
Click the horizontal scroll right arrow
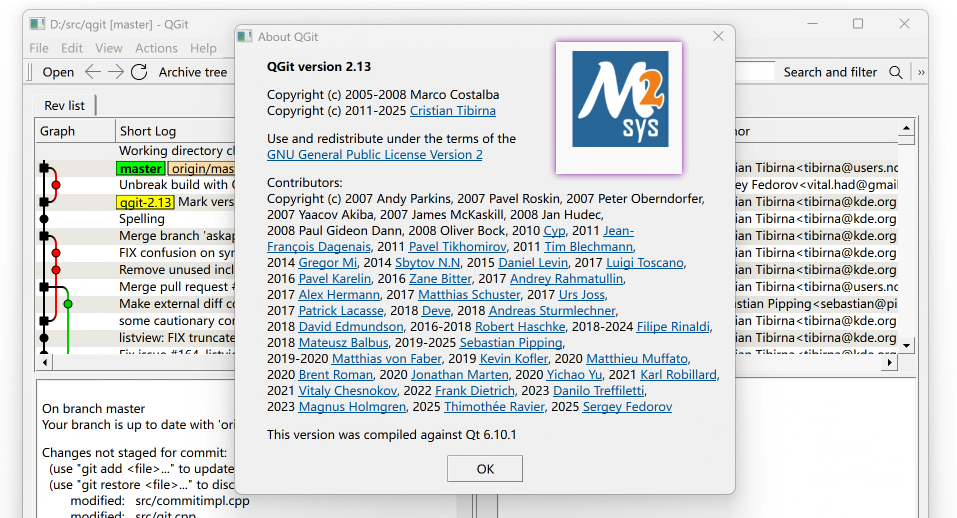[x=890, y=362]
